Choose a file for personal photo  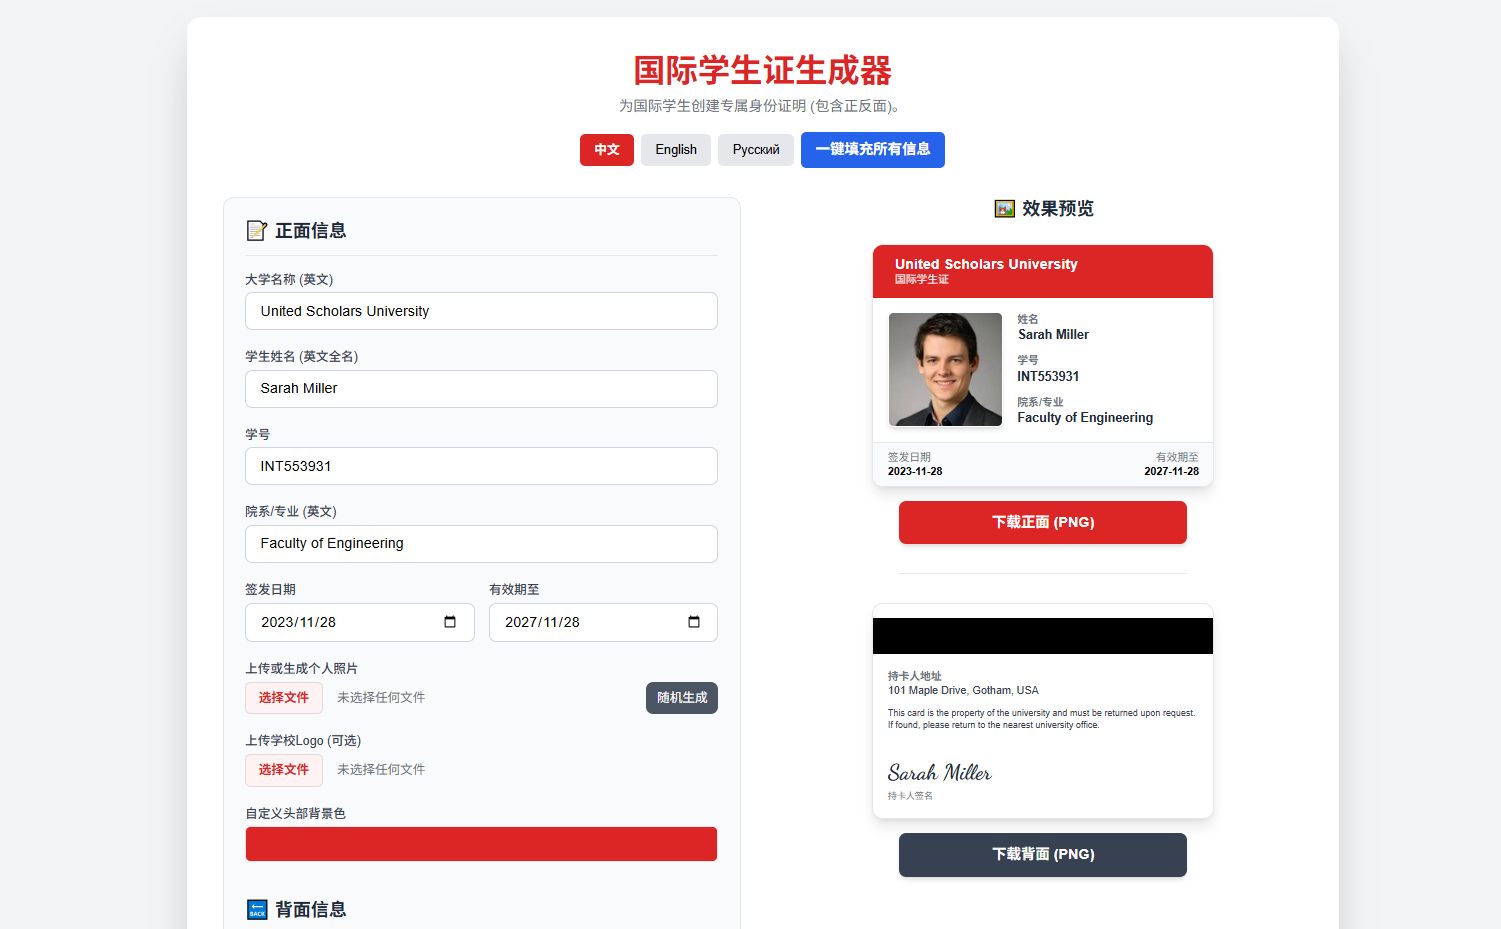coord(284,698)
